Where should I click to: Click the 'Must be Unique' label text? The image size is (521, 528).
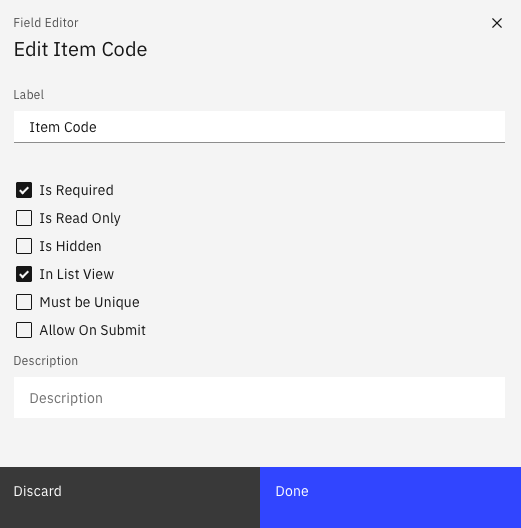pos(90,302)
